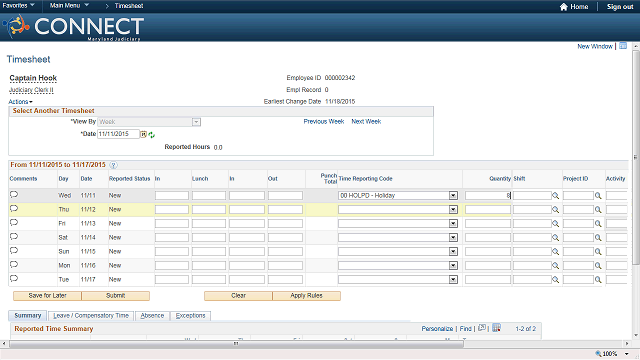The height and width of the screenshot is (360, 640).
Task: Click the Project ID lookup magnifier for Thursday
Action: [x=598, y=209]
